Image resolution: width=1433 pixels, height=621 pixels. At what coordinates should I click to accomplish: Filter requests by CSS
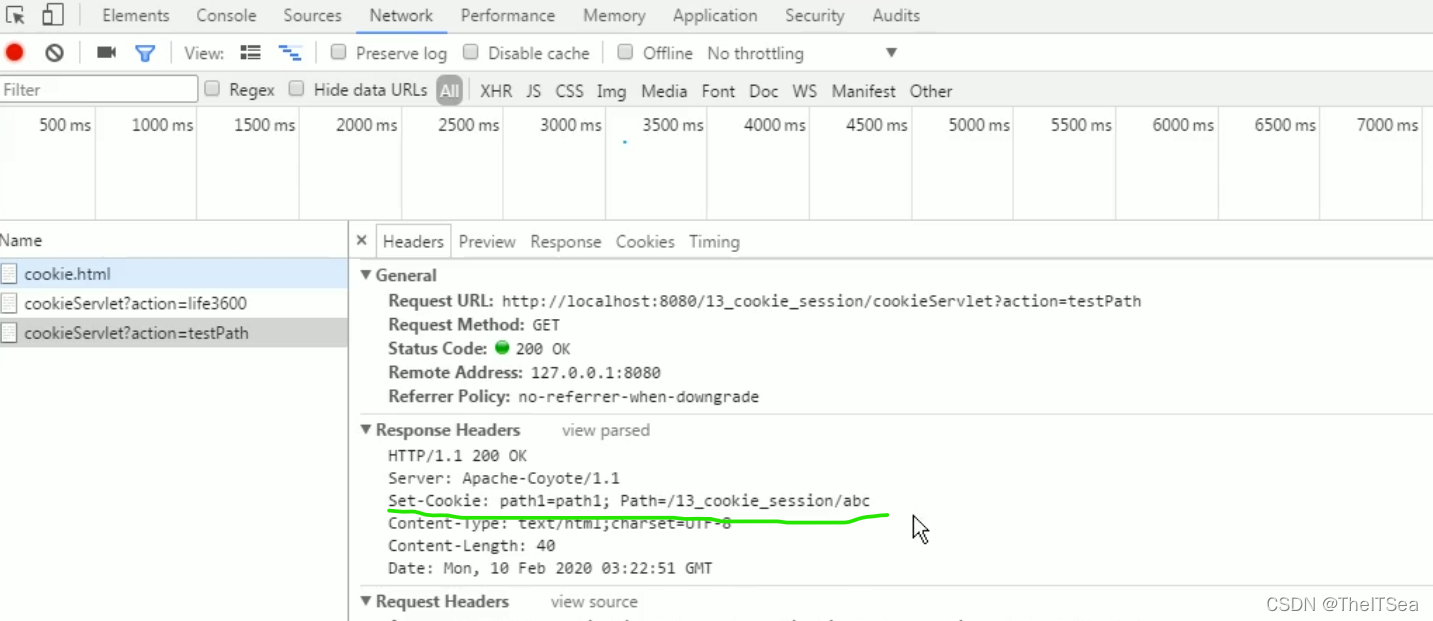coord(569,91)
